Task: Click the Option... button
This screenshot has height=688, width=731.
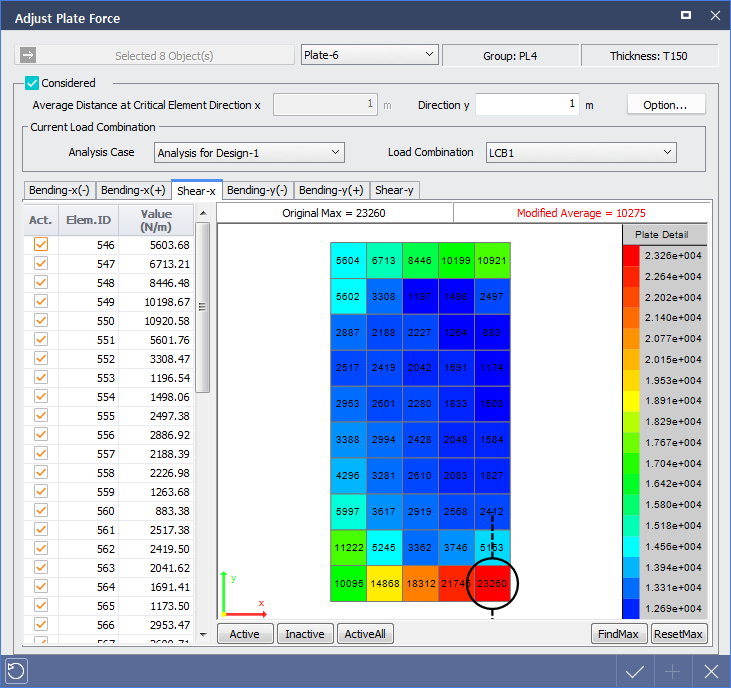Action: pos(666,105)
